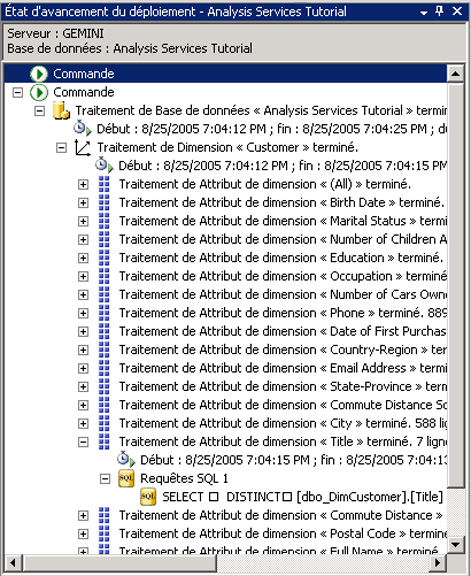This screenshot has height=576, width=471.
Task: Expand the Marital Status attribute node
Action: tap(83, 221)
